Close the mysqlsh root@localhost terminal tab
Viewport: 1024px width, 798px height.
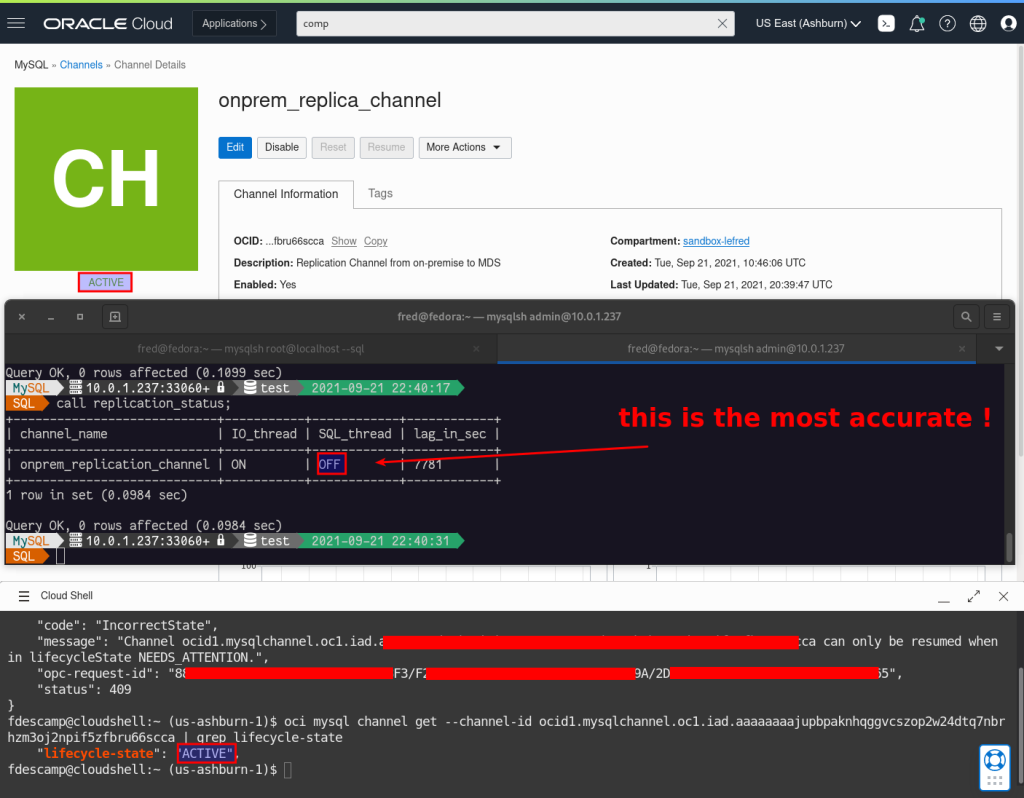[476, 349]
